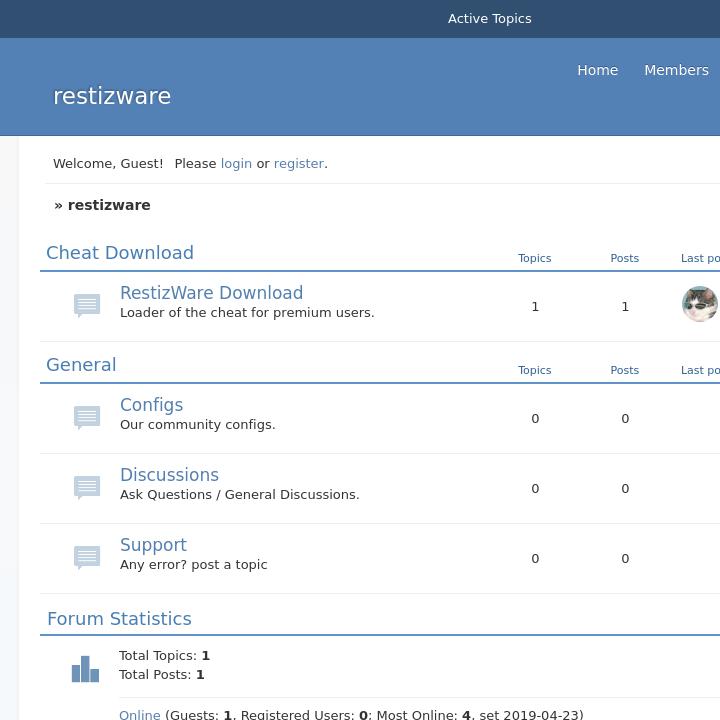Click the Discussions forum speech icon
Image resolution: width=720 pixels, height=720 pixels.
click(87, 487)
